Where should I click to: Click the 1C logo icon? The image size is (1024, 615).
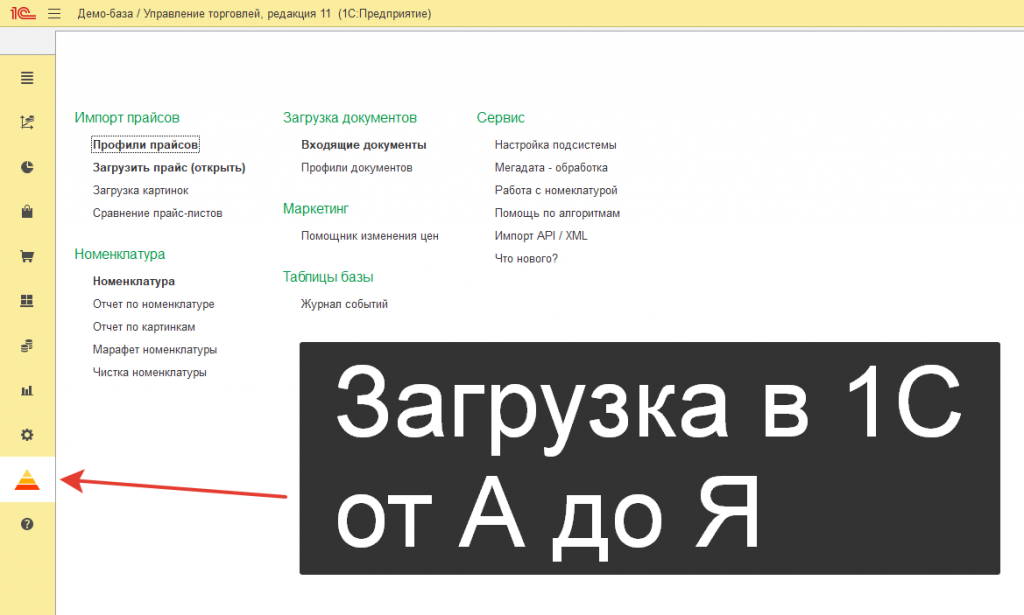click(x=23, y=13)
